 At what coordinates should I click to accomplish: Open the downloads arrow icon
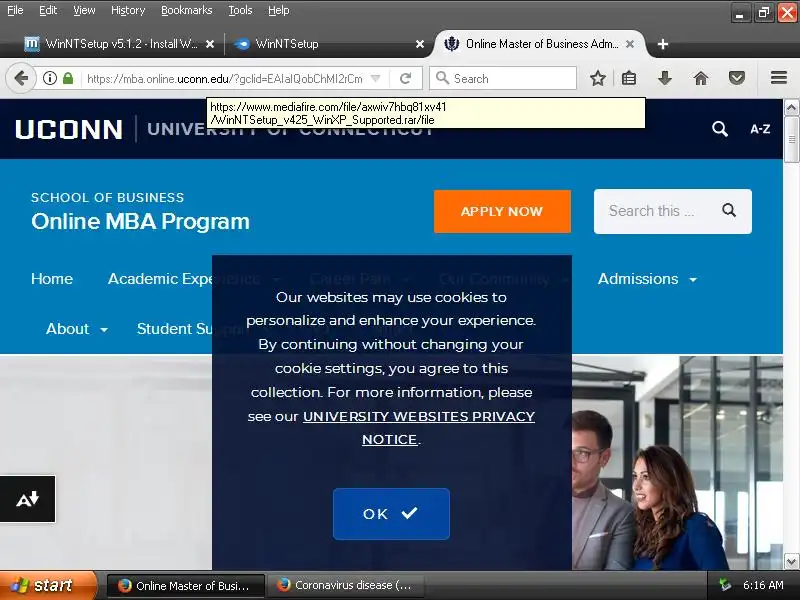(664, 78)
